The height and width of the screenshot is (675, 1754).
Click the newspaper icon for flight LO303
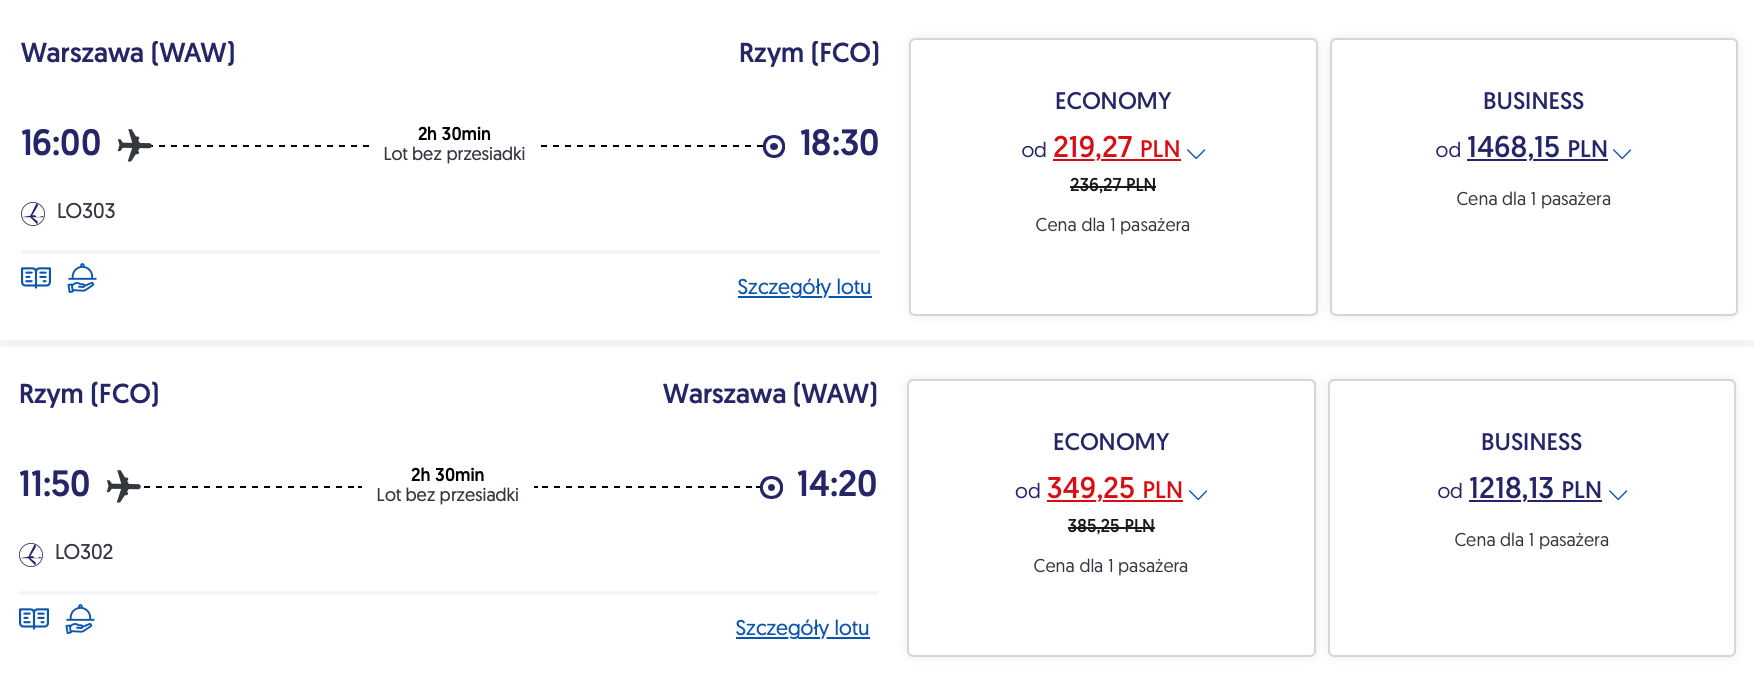[x=36, y=277]
